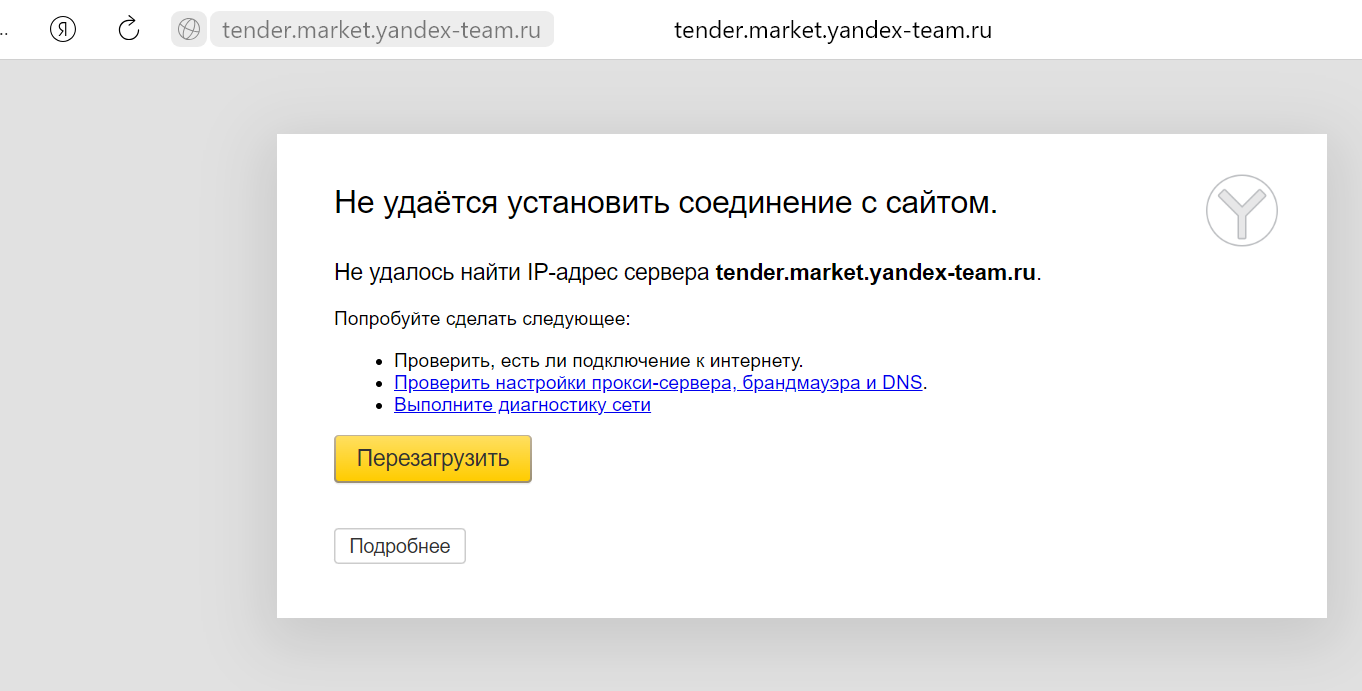Screen dimensions: 1362x691
Task: Expand error details with the "Подробнее" button
Action: [399, 546]
